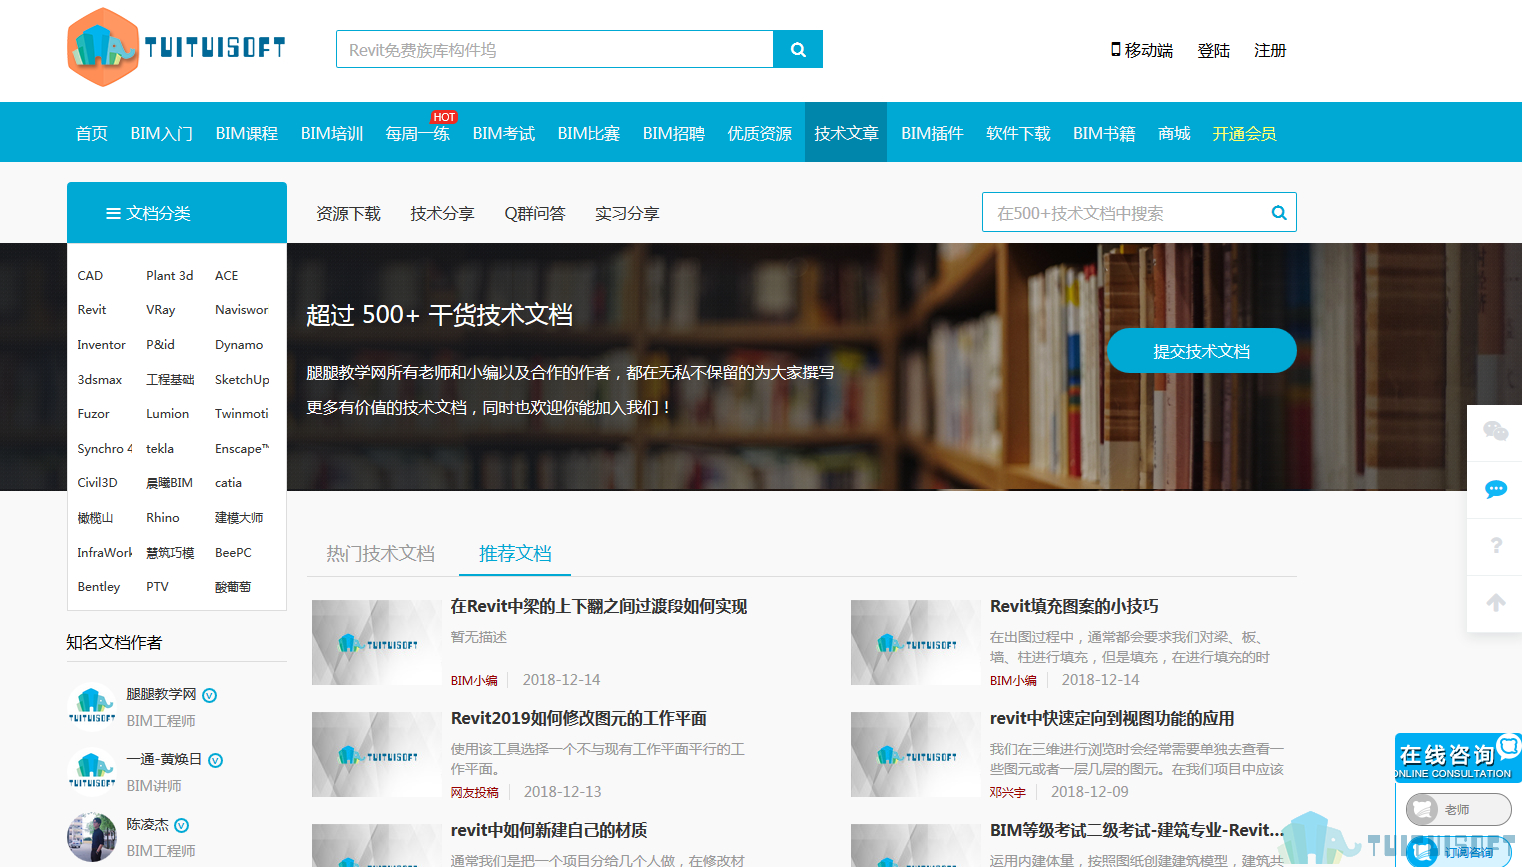
Task: Click thumbnail of revit中快速定向到视图功能的应用
Action: pos(915,754)
